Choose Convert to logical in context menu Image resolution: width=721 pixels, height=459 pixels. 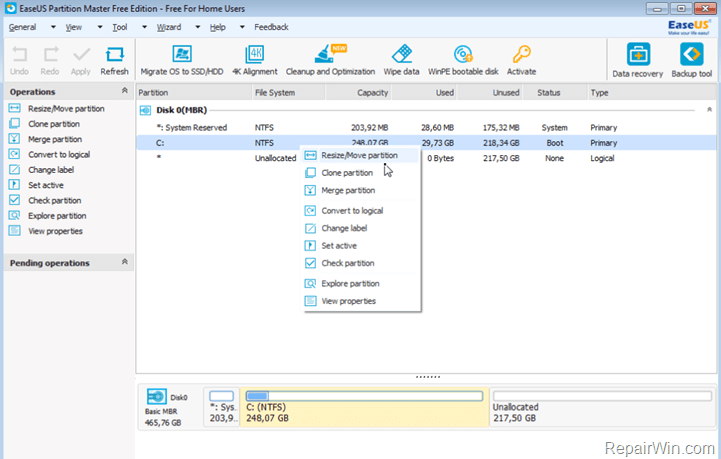pyautogui.click(x=361, y=211)
